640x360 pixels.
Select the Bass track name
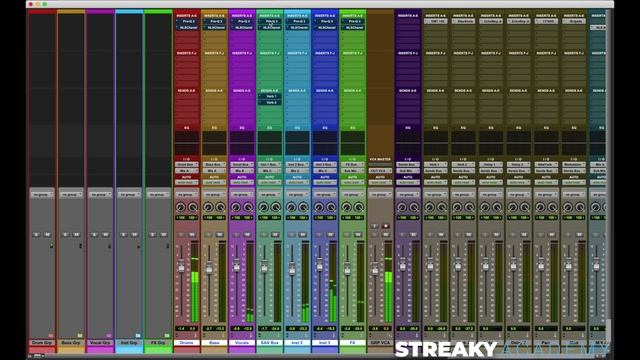tap(215, 343)
